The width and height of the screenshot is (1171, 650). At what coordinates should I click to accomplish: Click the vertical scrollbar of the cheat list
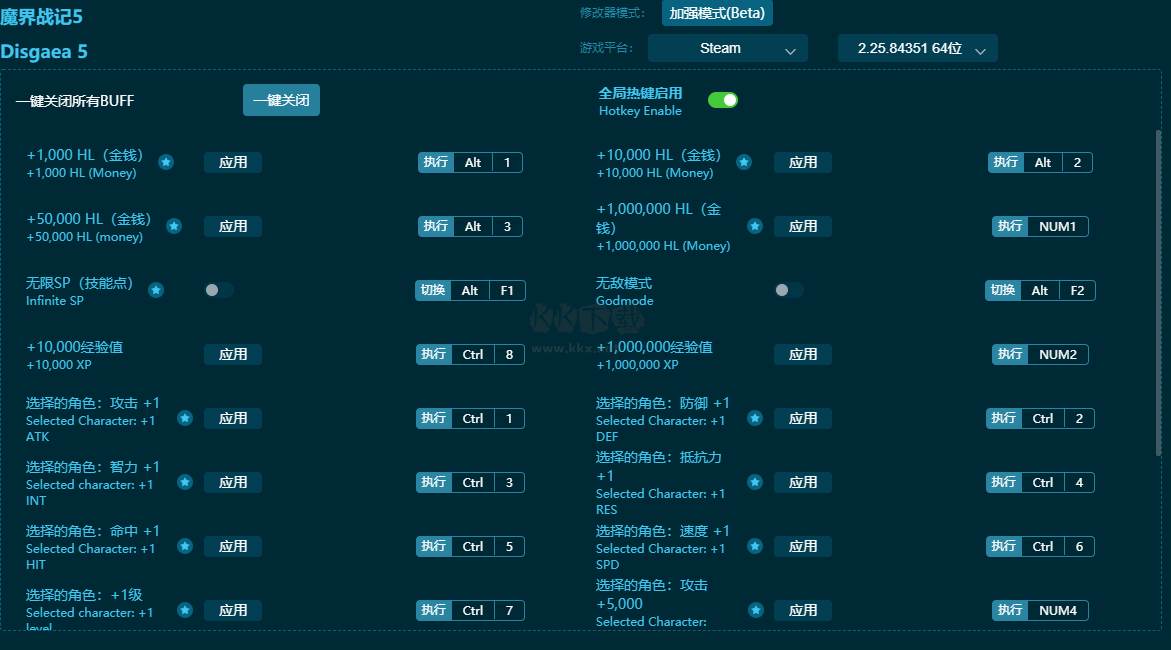click(x=1158, y=293)
